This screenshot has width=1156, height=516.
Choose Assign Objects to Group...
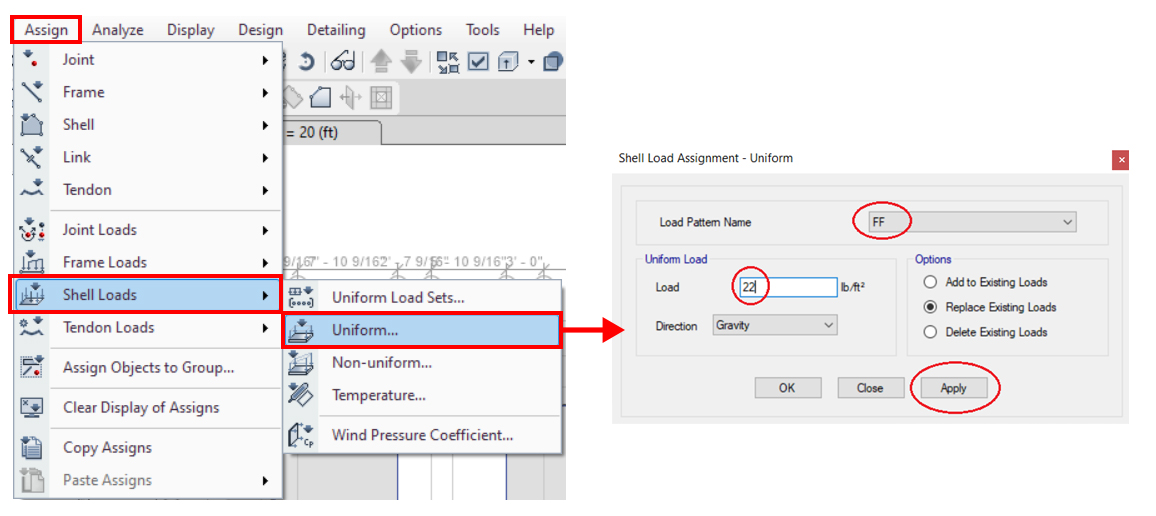(x=147, y=367)
